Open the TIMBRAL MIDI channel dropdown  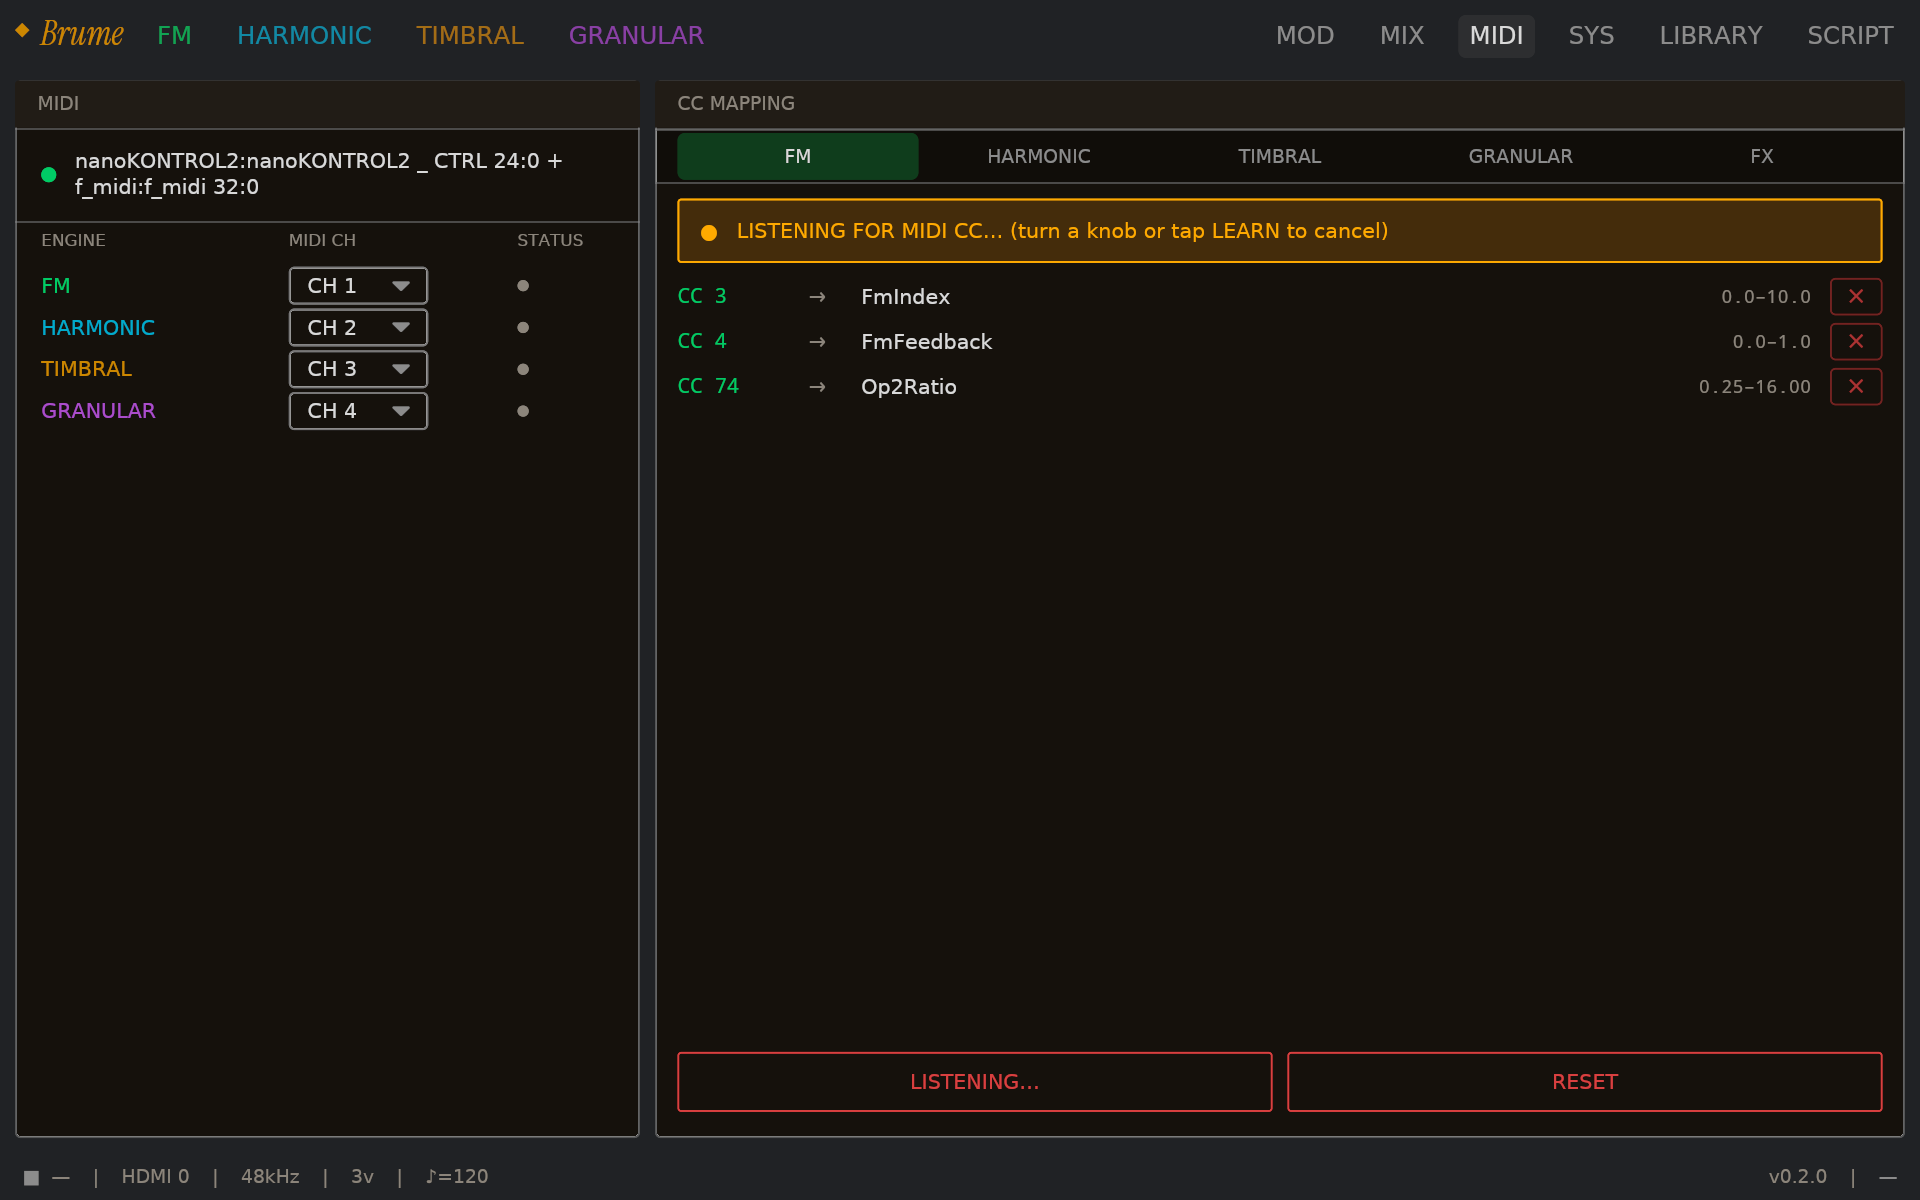pyautogui.click(x=358, y=369)
